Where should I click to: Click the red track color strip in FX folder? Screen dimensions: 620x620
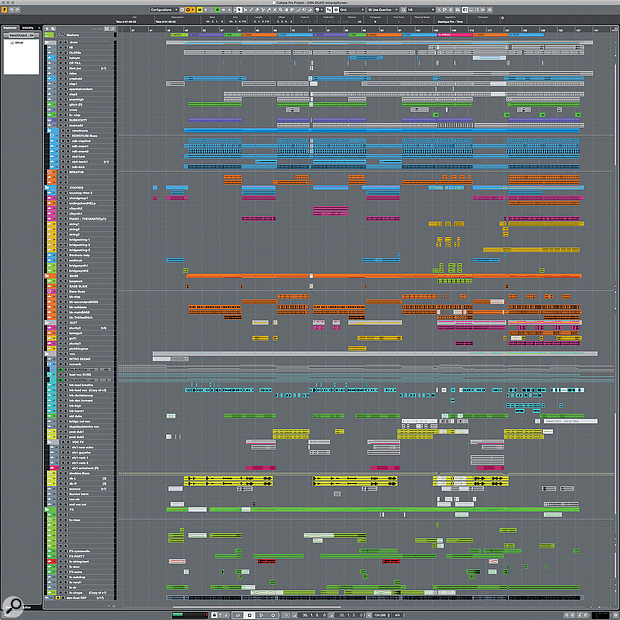point(52,561)
